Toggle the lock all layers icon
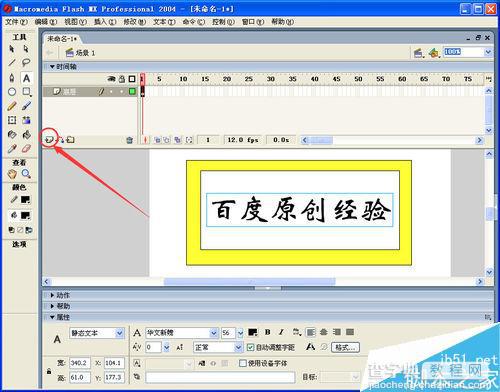500x392 pixels. [x=122, y=79]
